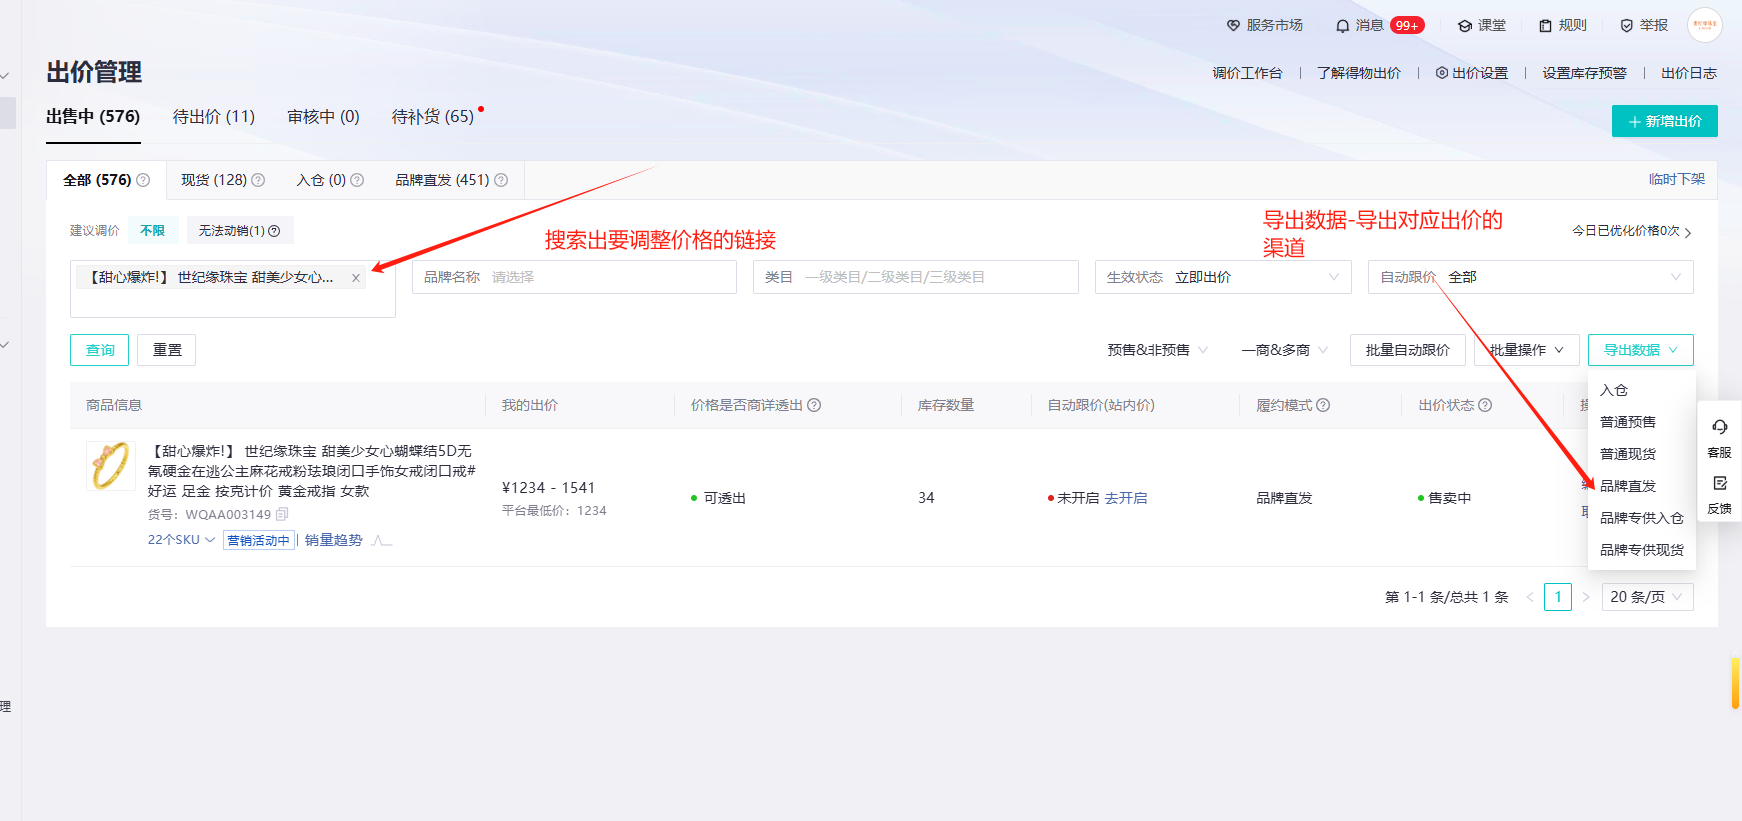Open the 反馈 feedback icon

pos(1719,484)
